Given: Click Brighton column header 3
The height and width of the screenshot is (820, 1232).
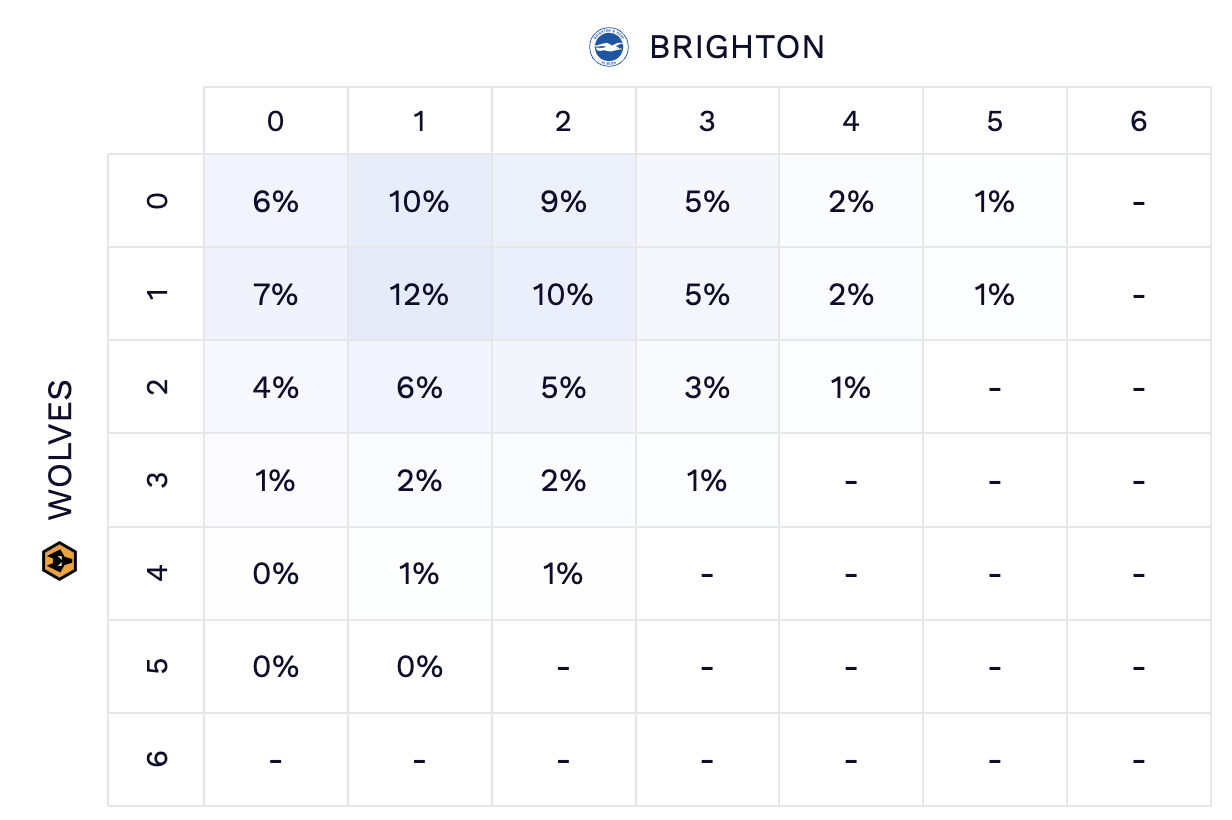Looking at the screenshot, I should pyautogui.click(x=707, y=122).
